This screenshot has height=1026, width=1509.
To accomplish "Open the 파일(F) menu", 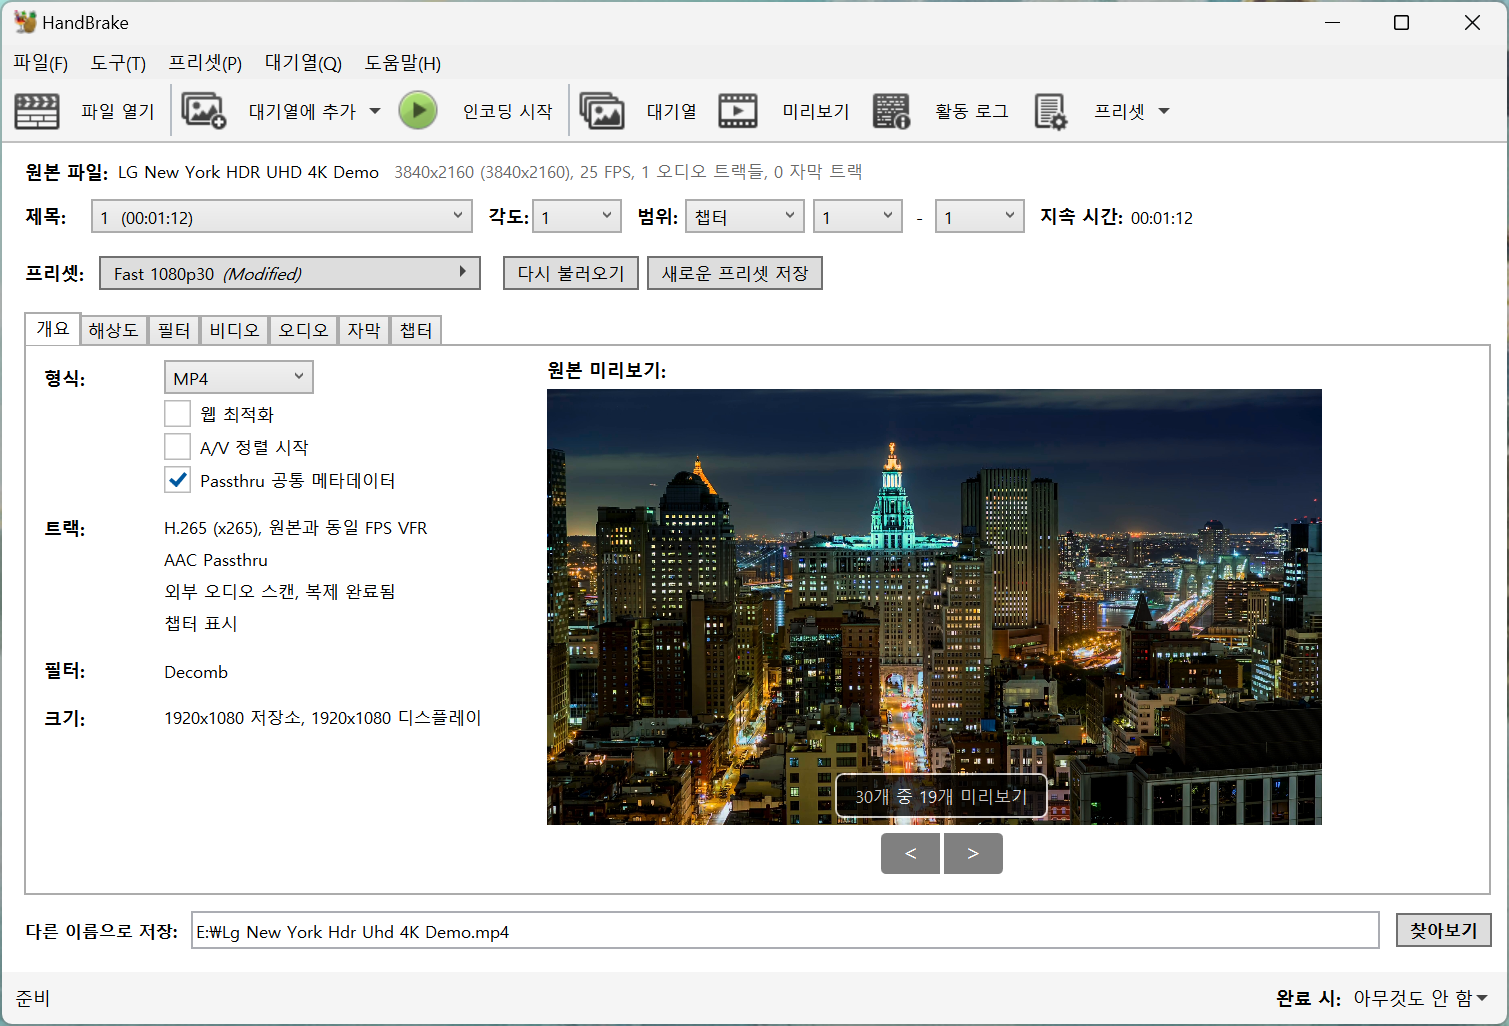I will pos(40,63).
